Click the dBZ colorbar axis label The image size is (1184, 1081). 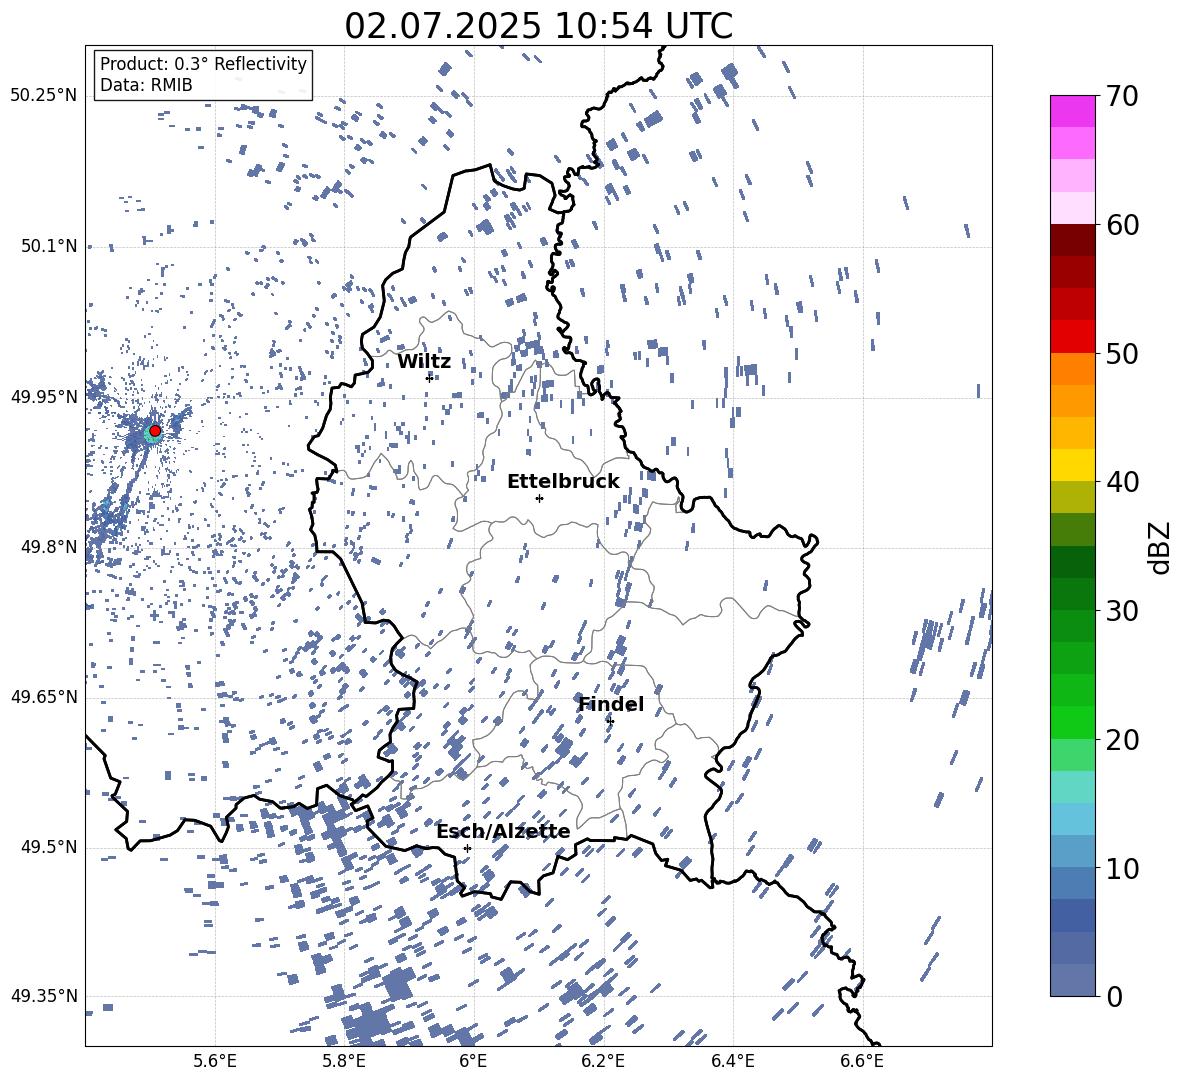(x=1158, y=547)
